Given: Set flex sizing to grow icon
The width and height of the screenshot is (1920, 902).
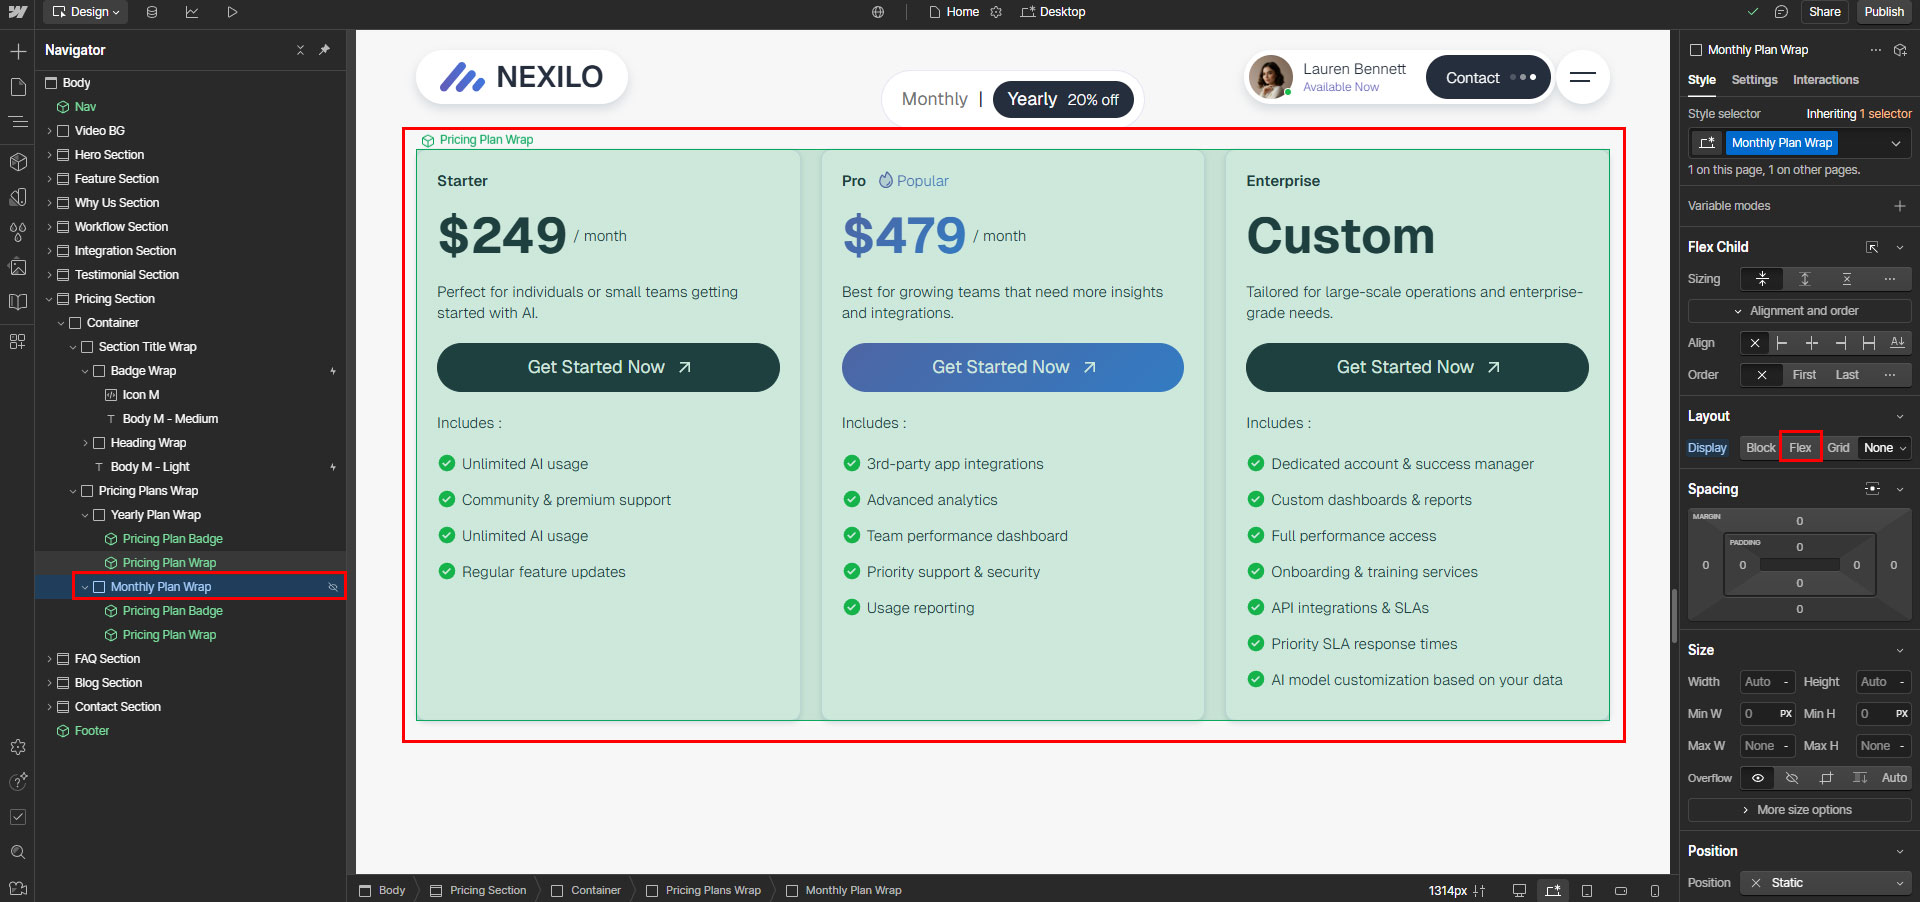Looking at the screenshot, I should tap(1805, 279).
